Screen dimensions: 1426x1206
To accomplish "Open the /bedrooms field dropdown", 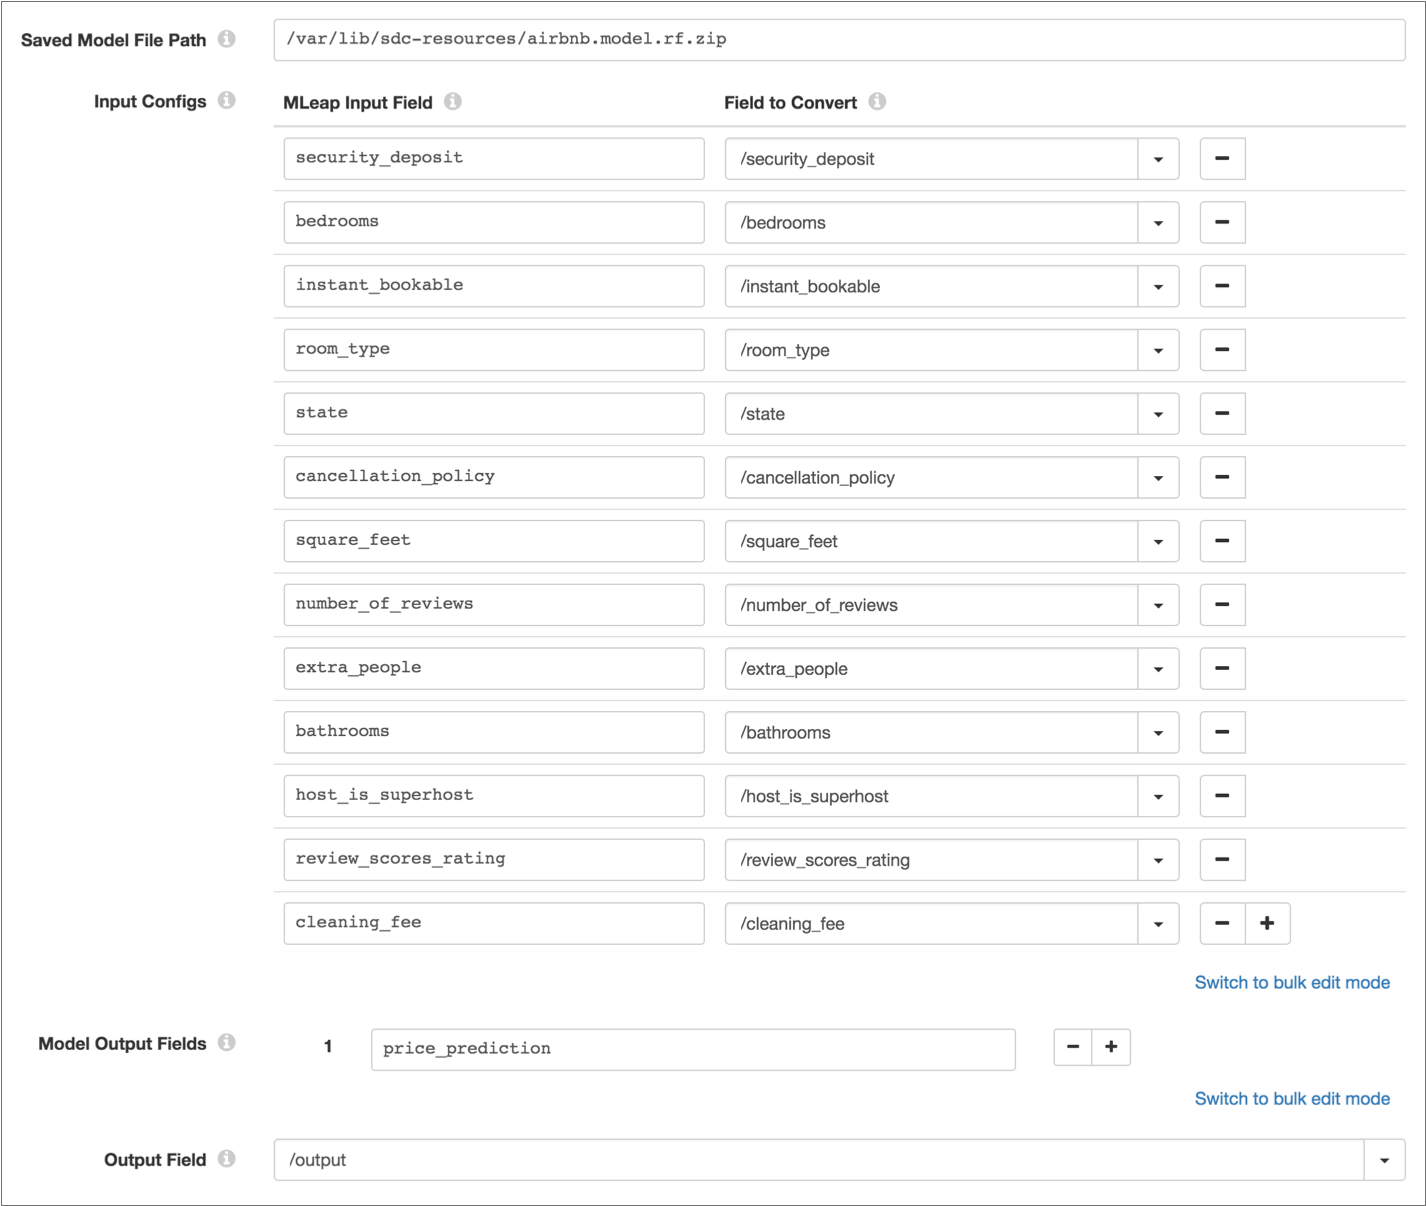I will pyautogui.click(x=1158, y=223).
